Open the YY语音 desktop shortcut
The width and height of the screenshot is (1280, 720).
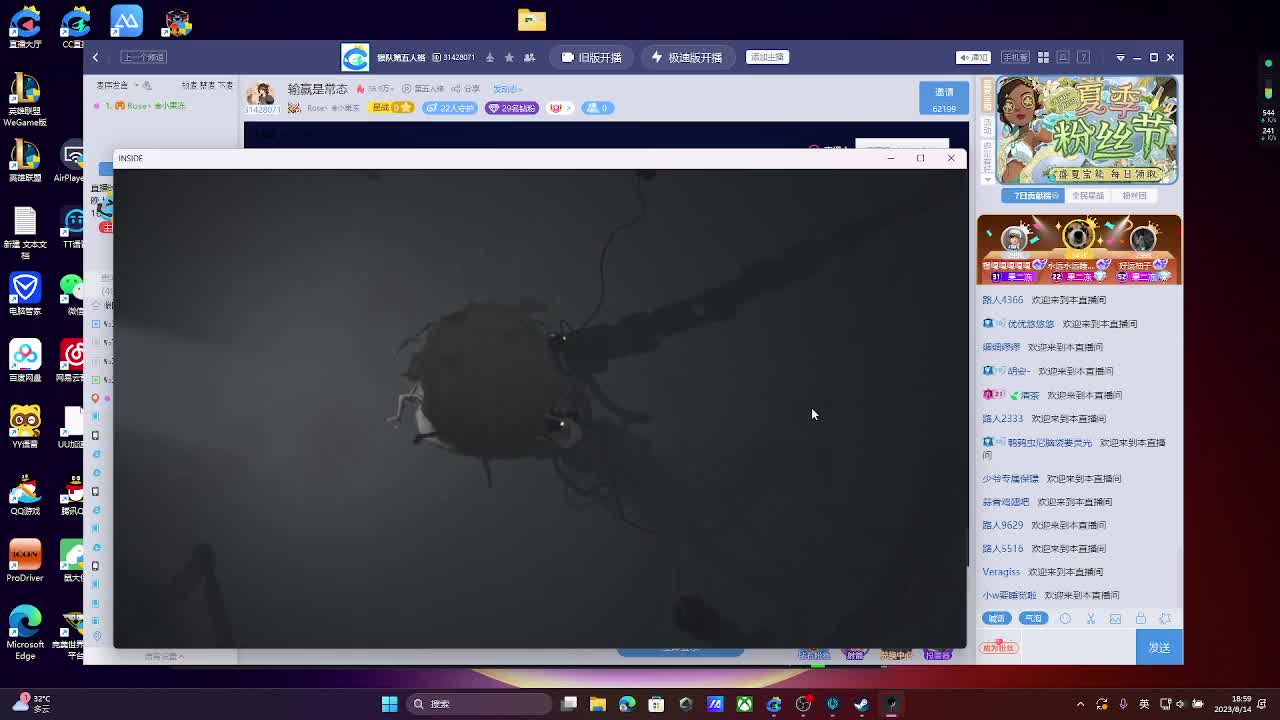[x=25, y=427]
